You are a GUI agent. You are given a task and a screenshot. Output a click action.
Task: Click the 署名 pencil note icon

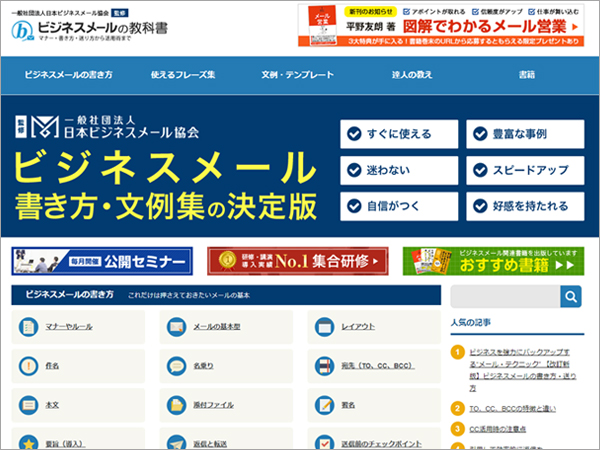(324, 405)
